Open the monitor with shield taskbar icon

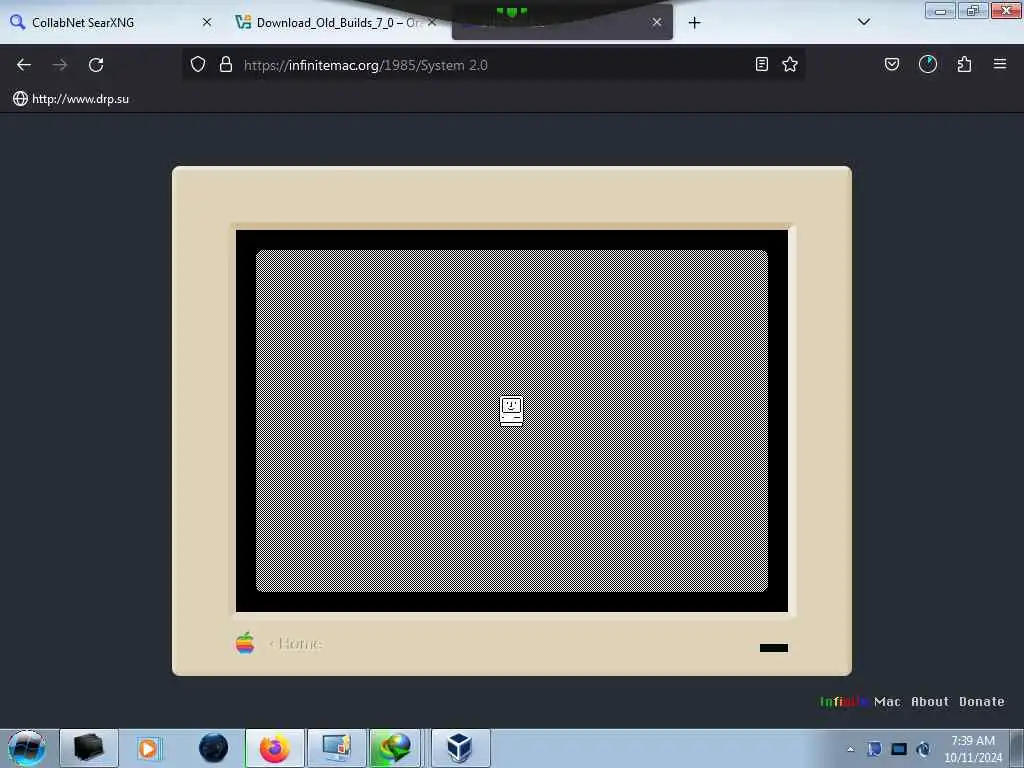pyautogui.click(x=337, y=748)
